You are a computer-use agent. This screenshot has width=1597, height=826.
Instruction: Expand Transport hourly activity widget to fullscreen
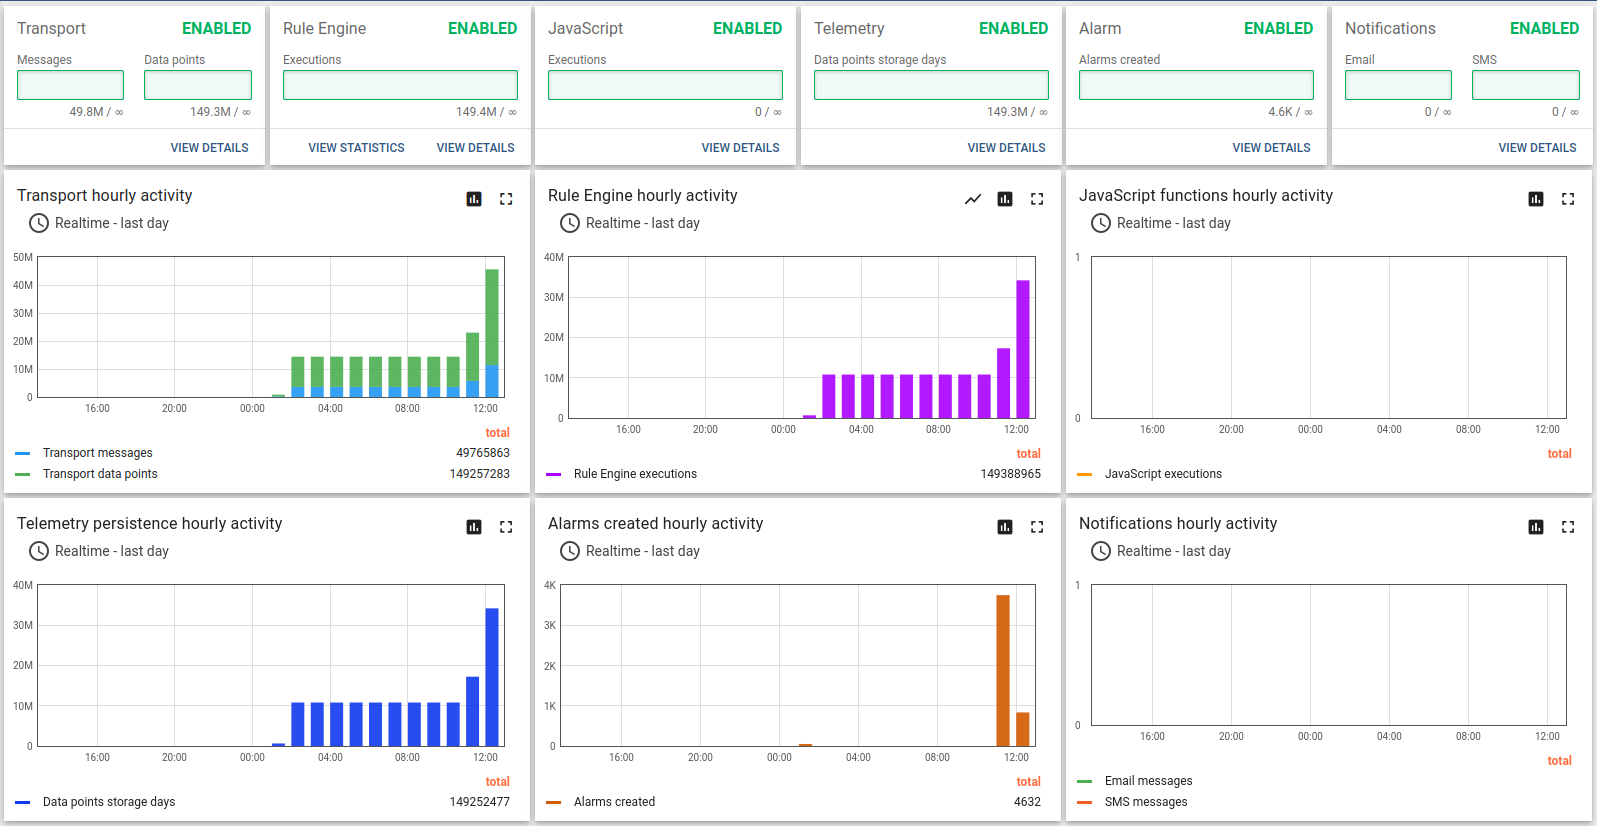506,199
